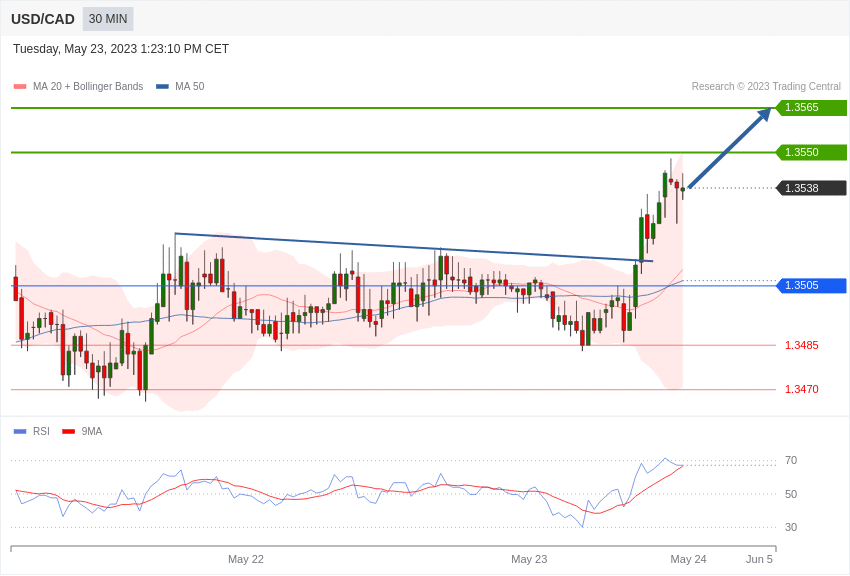Click the blue MA 50 legend swatch

tap(162, 87)
